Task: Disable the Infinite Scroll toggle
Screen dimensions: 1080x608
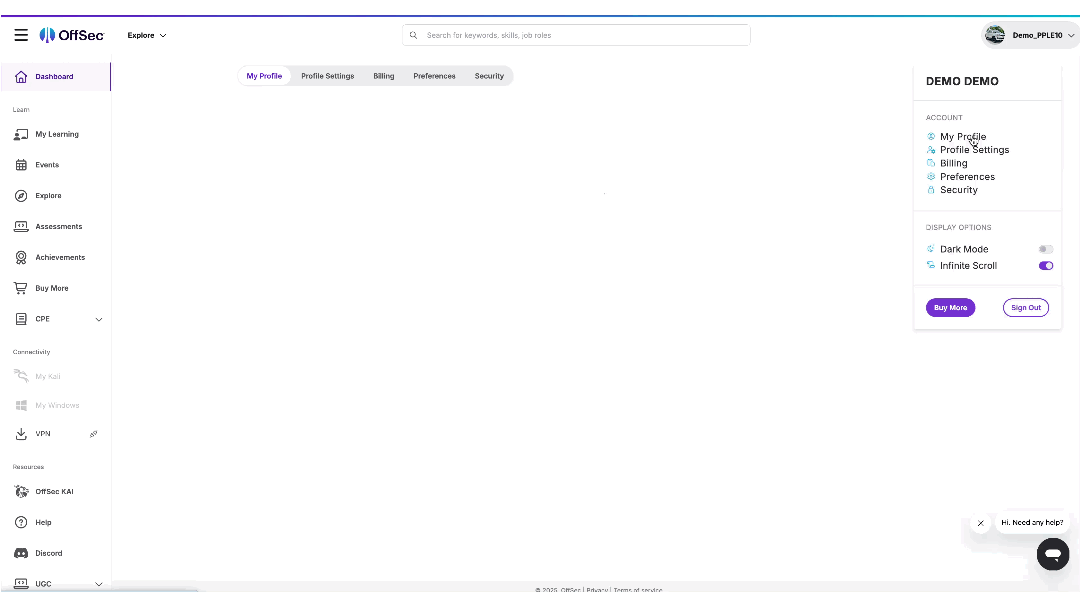Action: pos(1045,266)
